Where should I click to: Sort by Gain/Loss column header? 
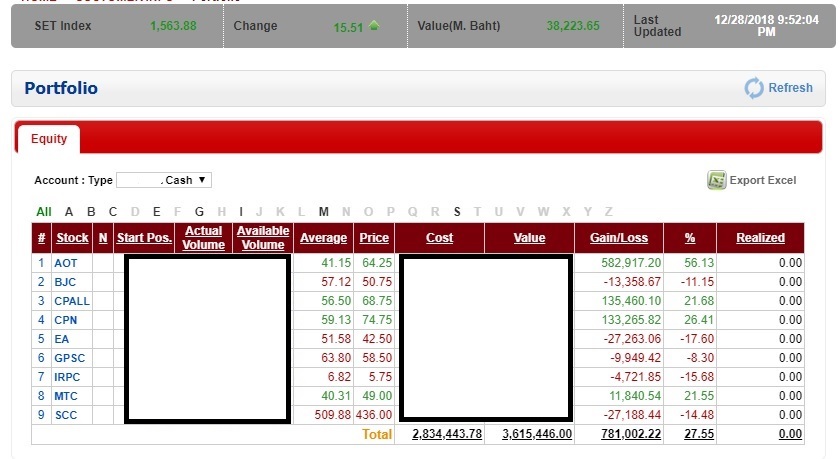coord(619,238)
